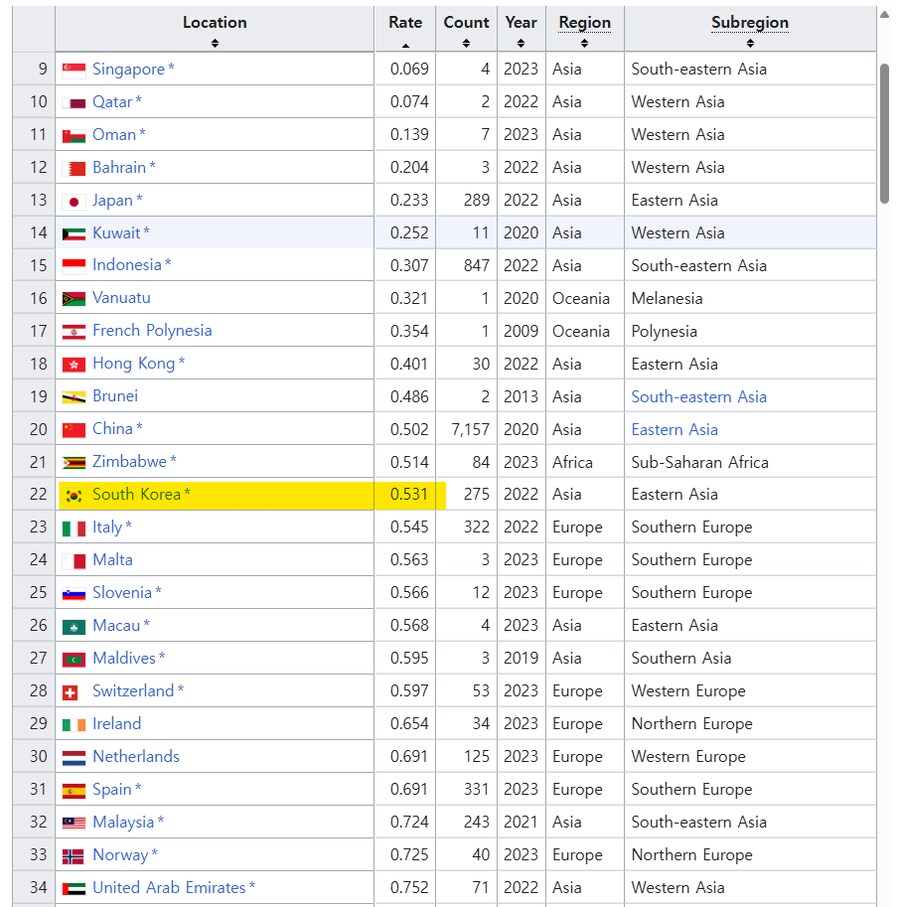Click the Singapore flag icon
This screenshot has width=900, height=907.
click(x=73, y=68)
